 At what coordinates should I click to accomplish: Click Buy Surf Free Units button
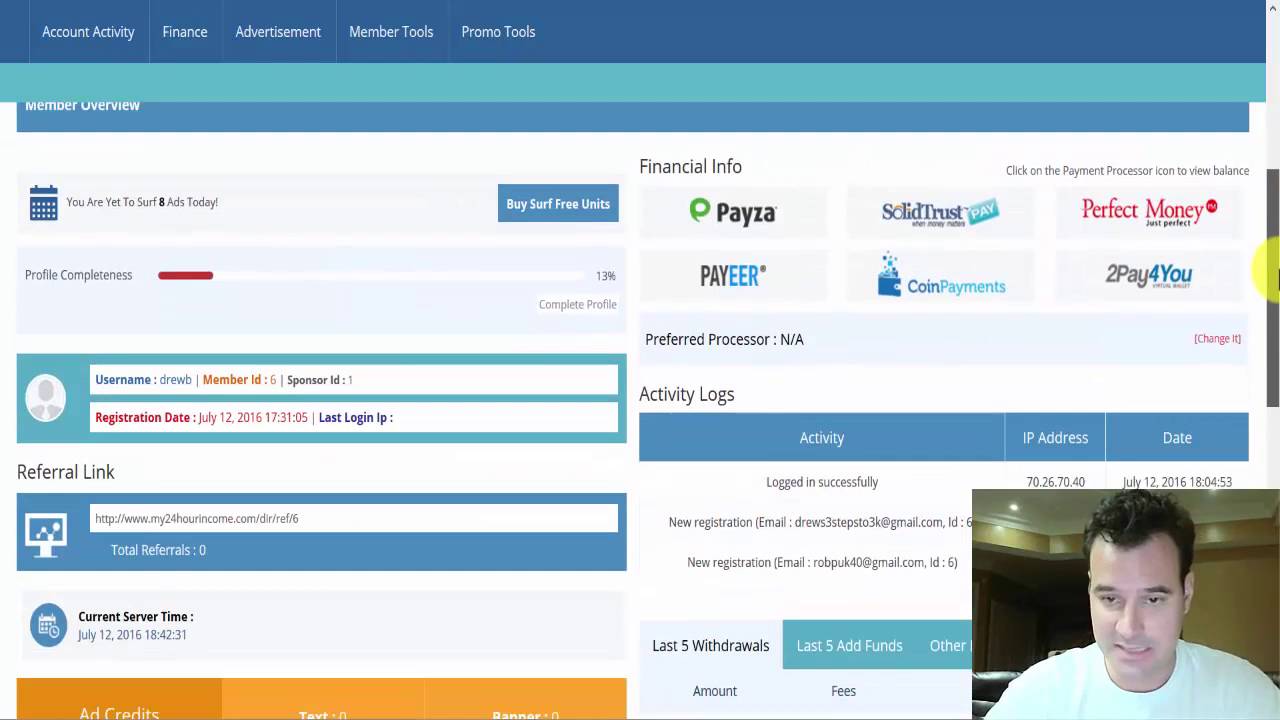(x=558, y=203)
